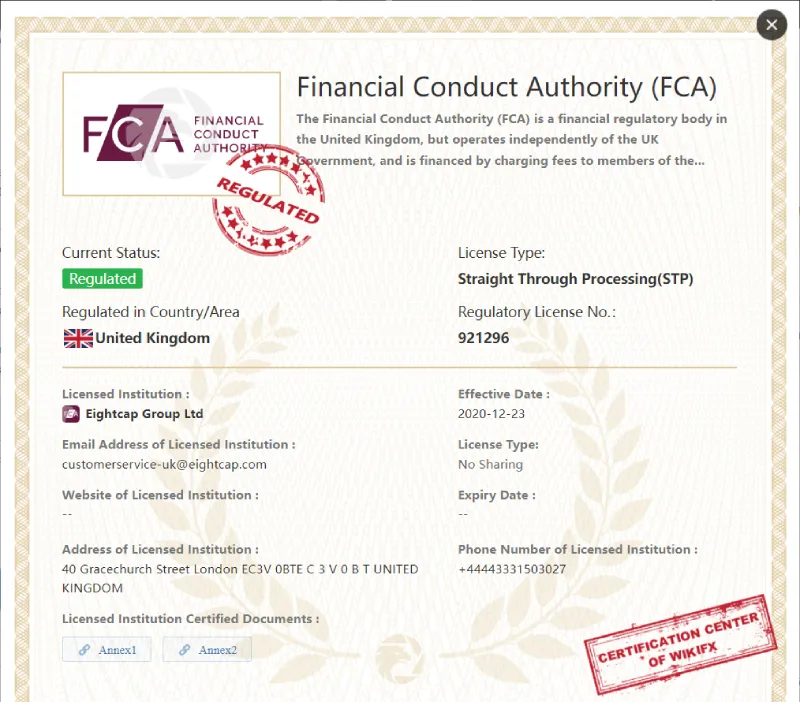Expand the truncated FCA description text
This screenshot has width=800, height=702.
pyautogui.click(x=512, y=140)
